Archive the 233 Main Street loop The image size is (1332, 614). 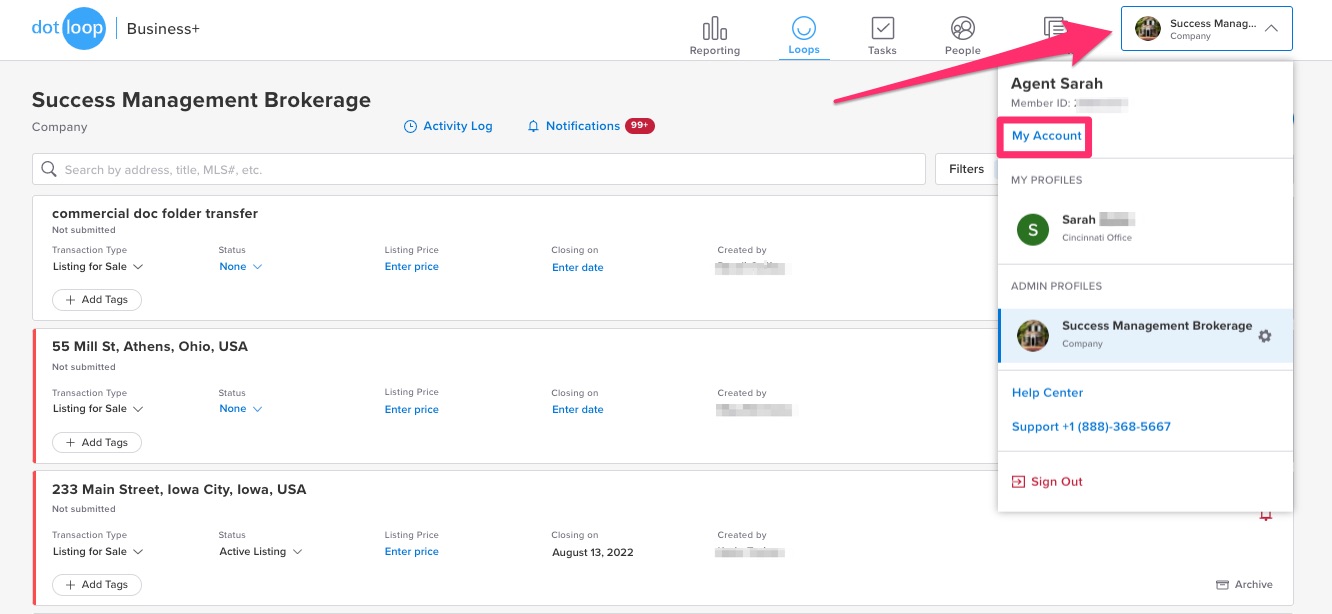1244,585
